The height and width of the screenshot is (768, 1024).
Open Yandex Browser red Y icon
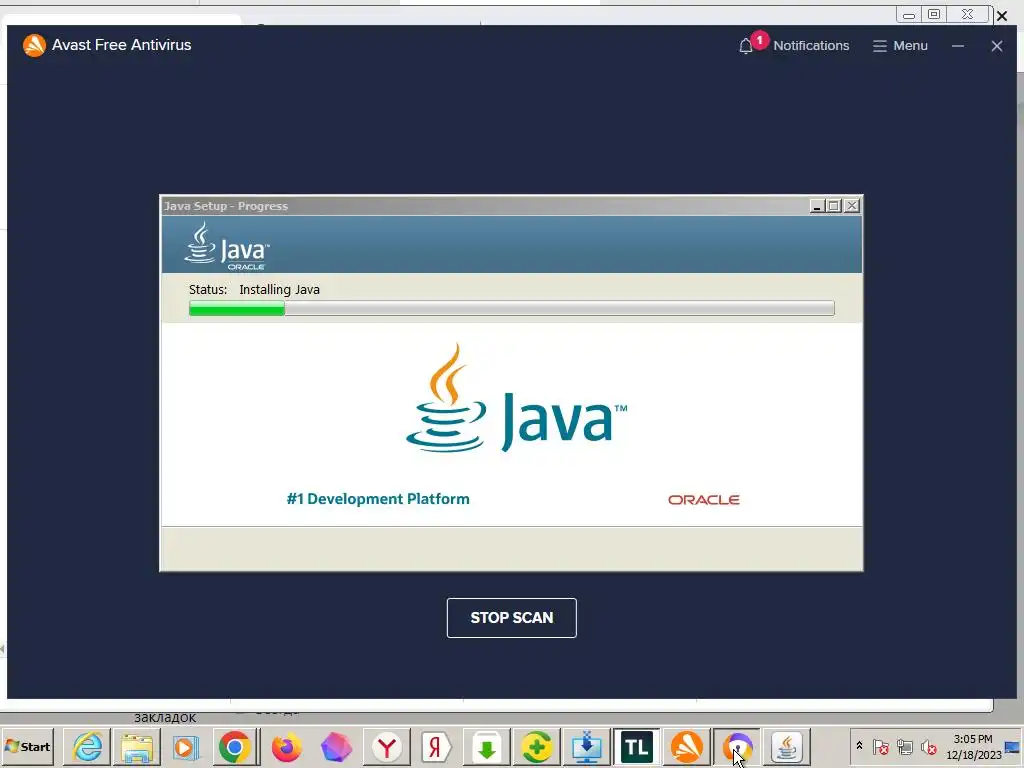coord(387,747)
